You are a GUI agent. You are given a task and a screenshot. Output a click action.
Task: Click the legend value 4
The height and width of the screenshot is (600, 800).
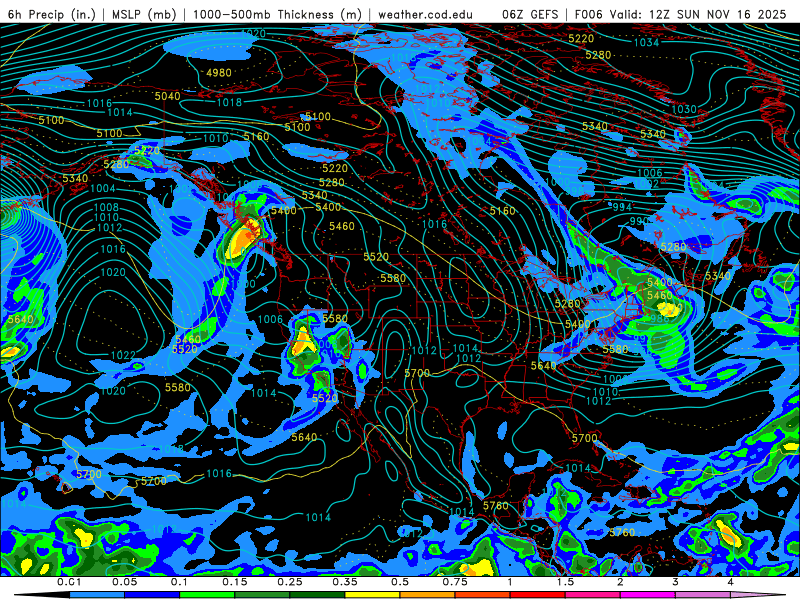[730, 582]
